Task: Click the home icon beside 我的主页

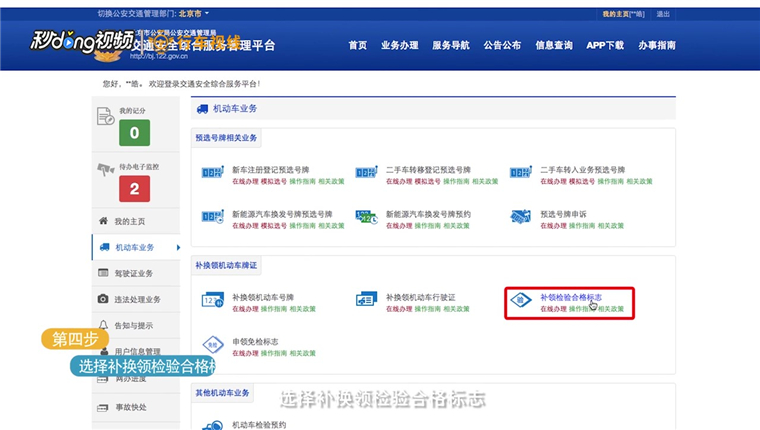Action: pos(103,221)
